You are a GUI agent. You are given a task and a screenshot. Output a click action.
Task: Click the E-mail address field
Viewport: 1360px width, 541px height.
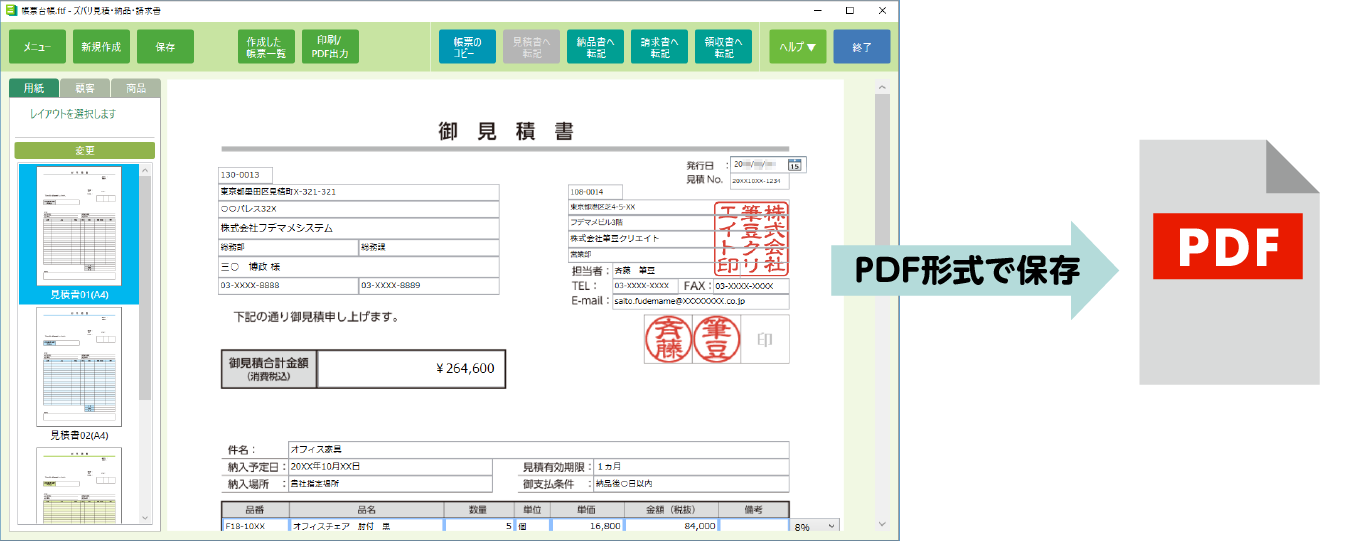click(700, 301)
